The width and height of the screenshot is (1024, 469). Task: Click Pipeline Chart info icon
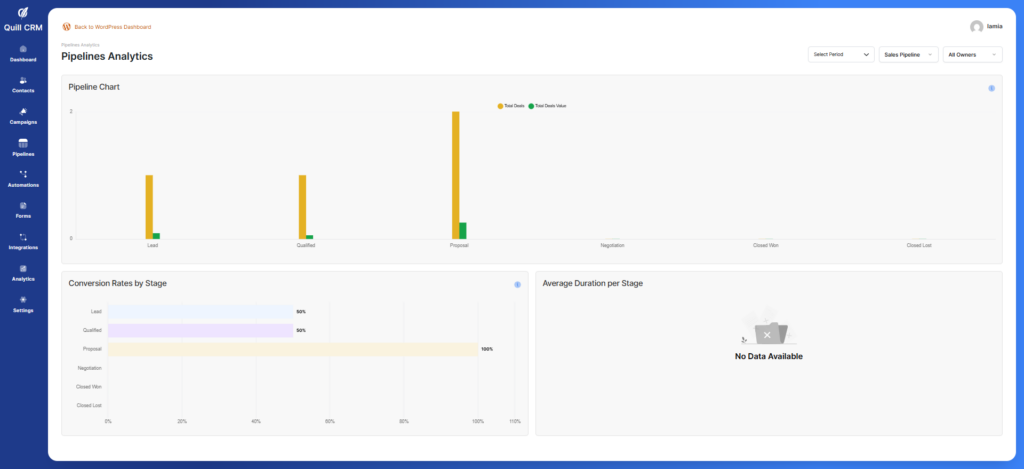[x=991, y=88]
